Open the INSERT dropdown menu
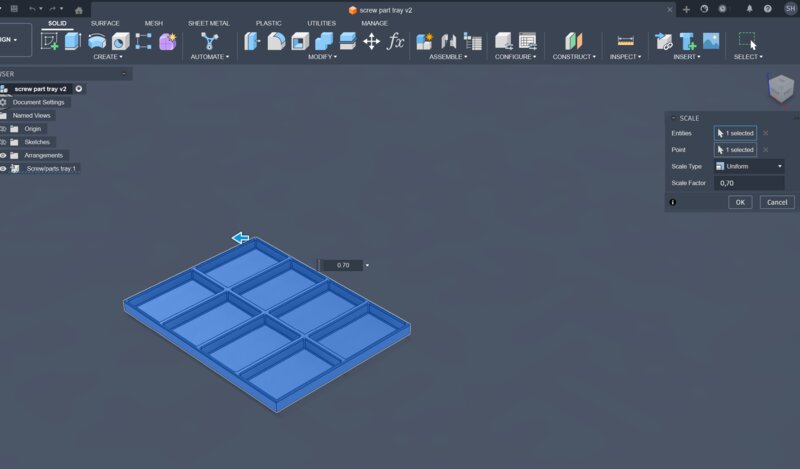Image resolution: width=800 pixels, height=469 pixels. click(x=687, y=57)
